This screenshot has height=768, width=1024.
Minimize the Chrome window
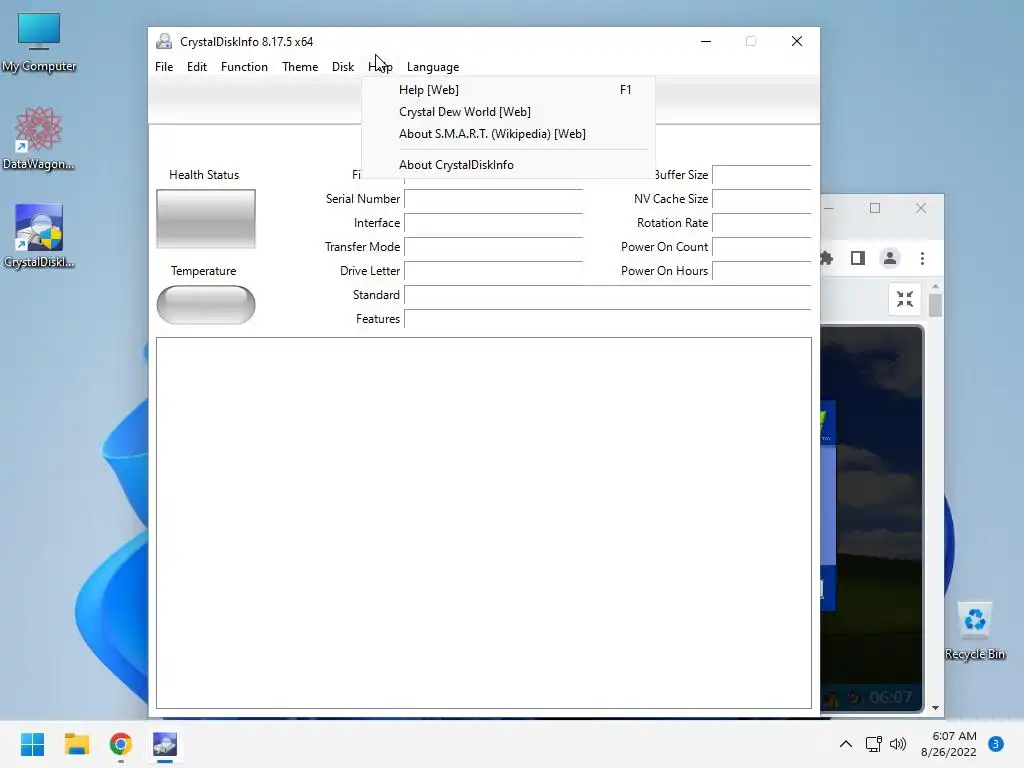click(x=829, y=208)
